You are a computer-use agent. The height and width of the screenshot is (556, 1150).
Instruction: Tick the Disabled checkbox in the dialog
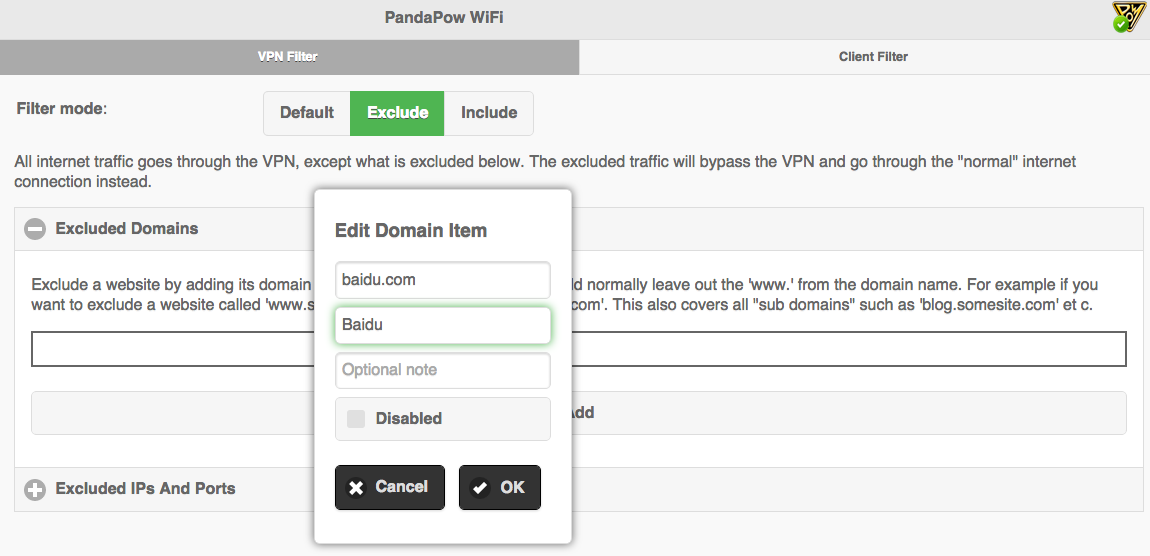[356, 419]
